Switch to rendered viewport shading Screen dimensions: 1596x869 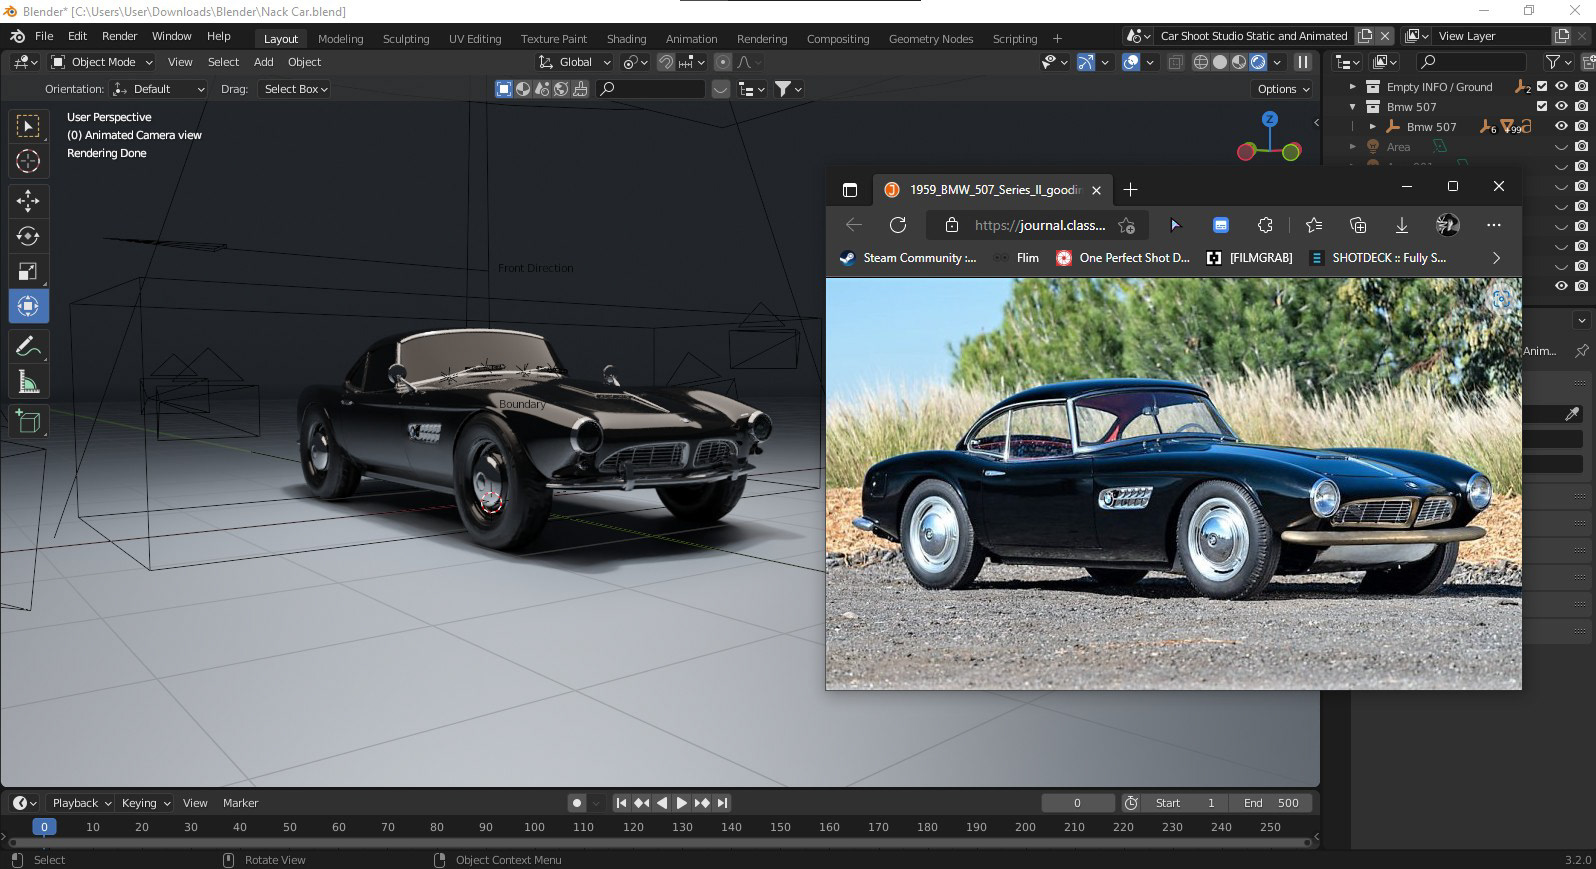tap(1258, 62)
